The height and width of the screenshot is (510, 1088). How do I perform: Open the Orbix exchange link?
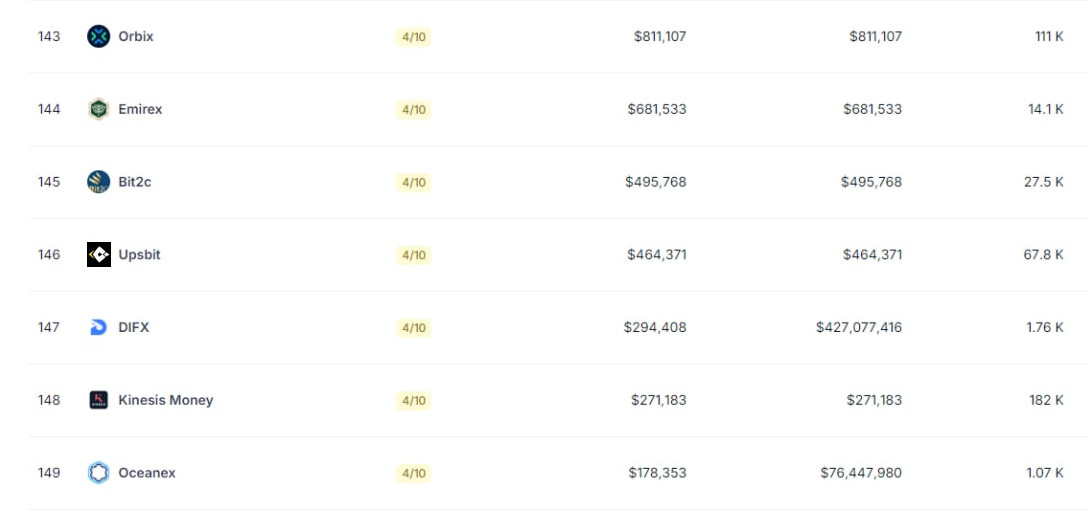[136, 36]
